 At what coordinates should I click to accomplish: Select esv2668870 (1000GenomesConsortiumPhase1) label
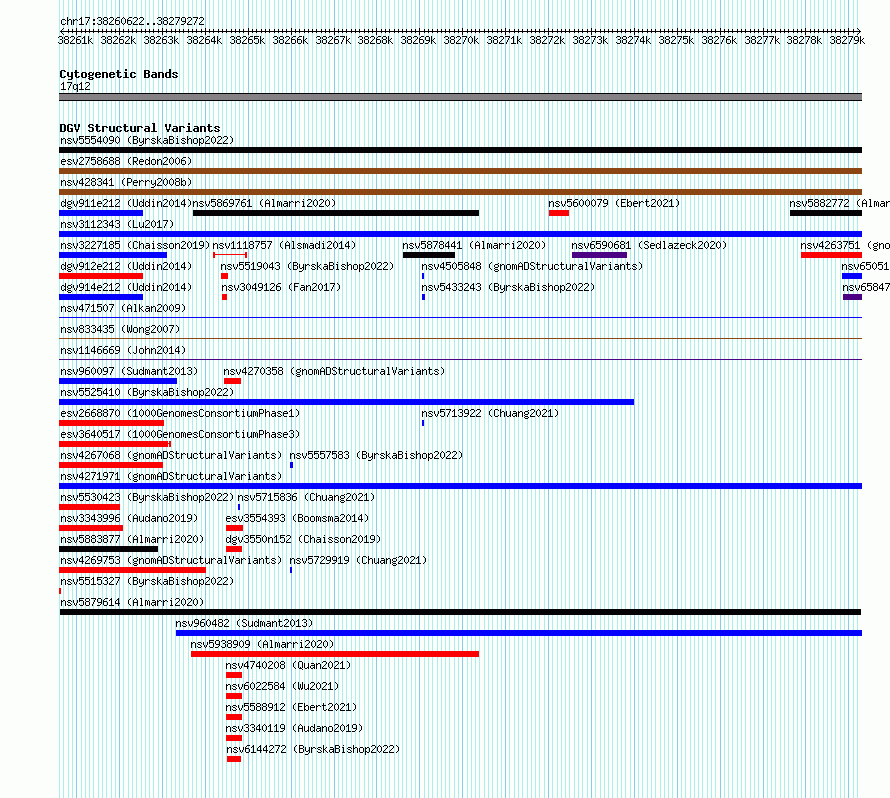point(180,413)
